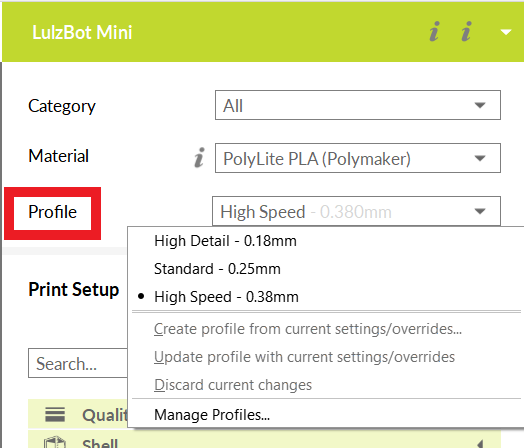Click the Quality section hamburger icon

tap(55, 415)
